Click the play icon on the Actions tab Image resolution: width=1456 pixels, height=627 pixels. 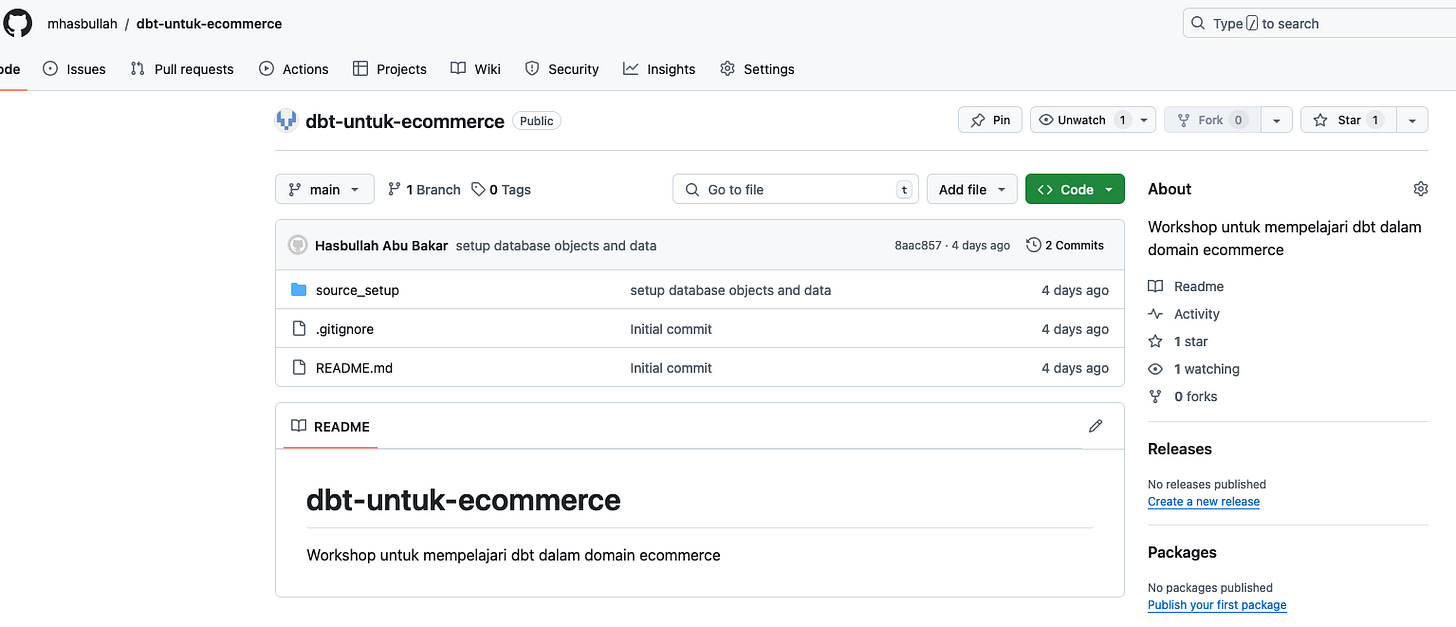click(266, 69)
